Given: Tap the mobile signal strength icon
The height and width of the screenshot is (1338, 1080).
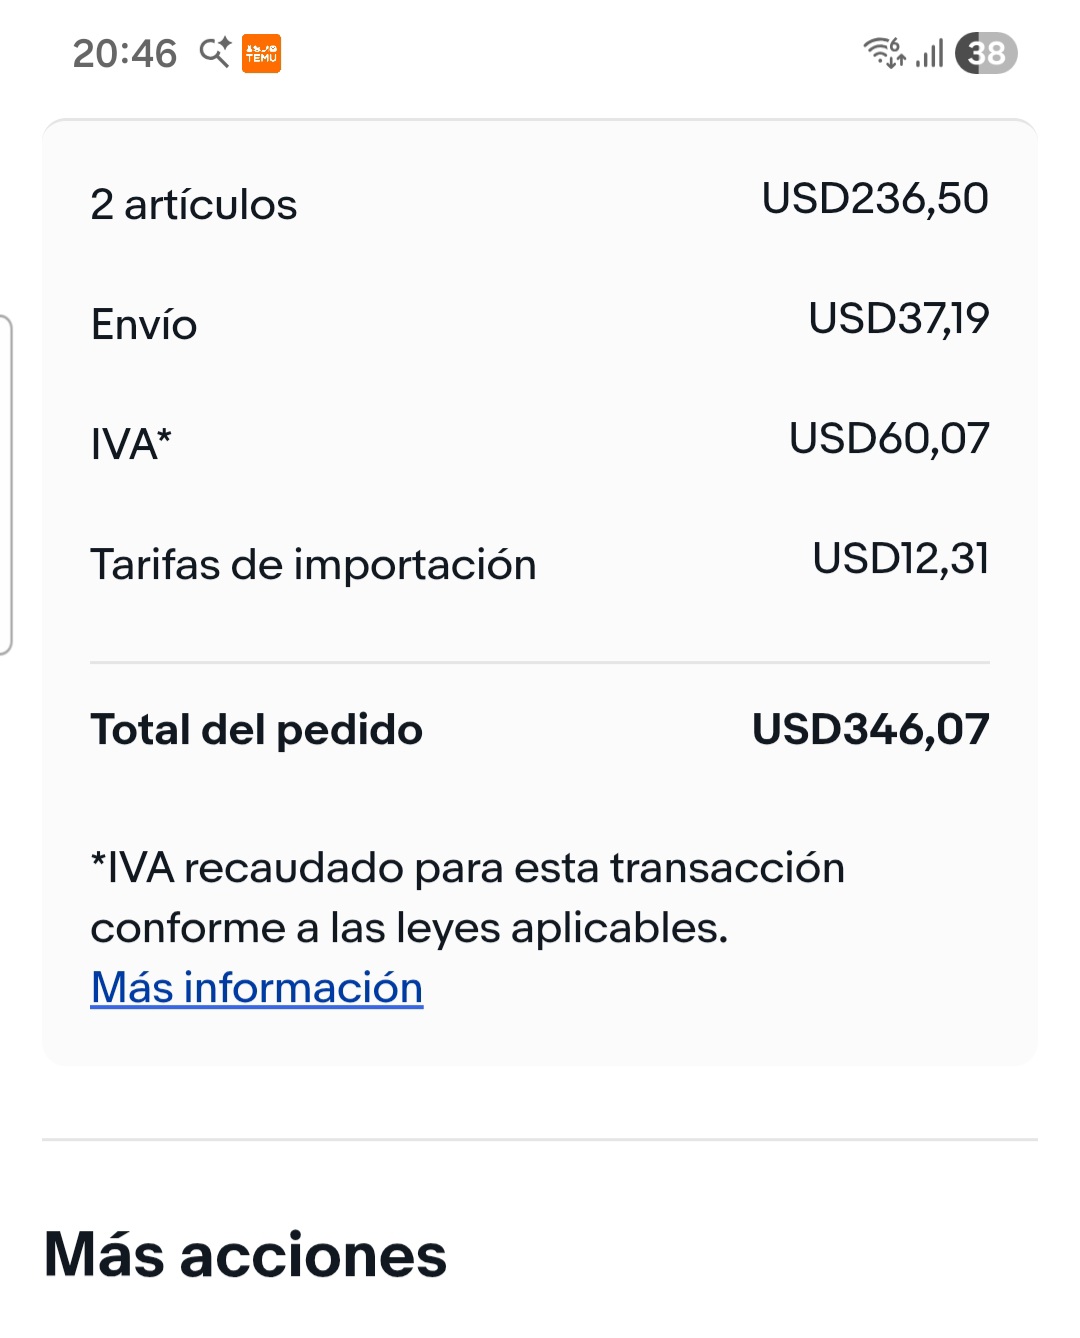Looking at the screenshot, I should click(930, 53).
